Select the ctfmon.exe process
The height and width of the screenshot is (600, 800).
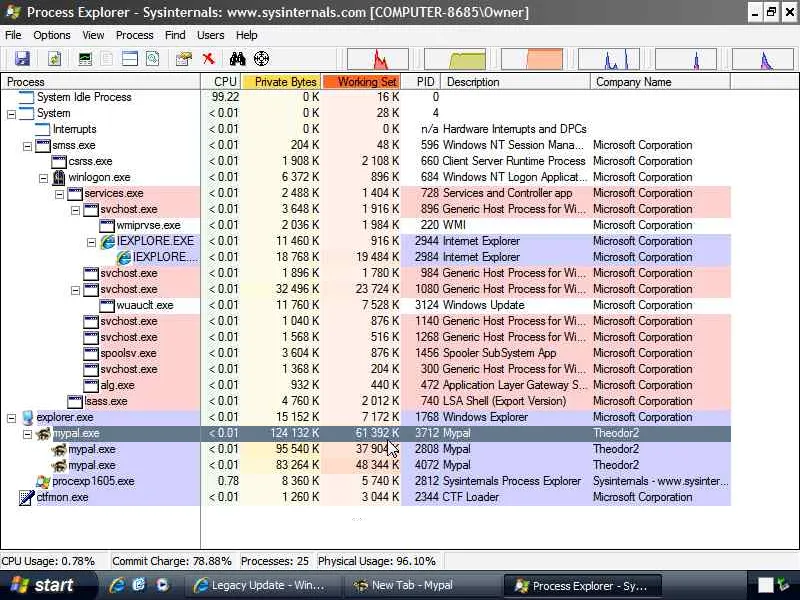[x=366, y=497]
